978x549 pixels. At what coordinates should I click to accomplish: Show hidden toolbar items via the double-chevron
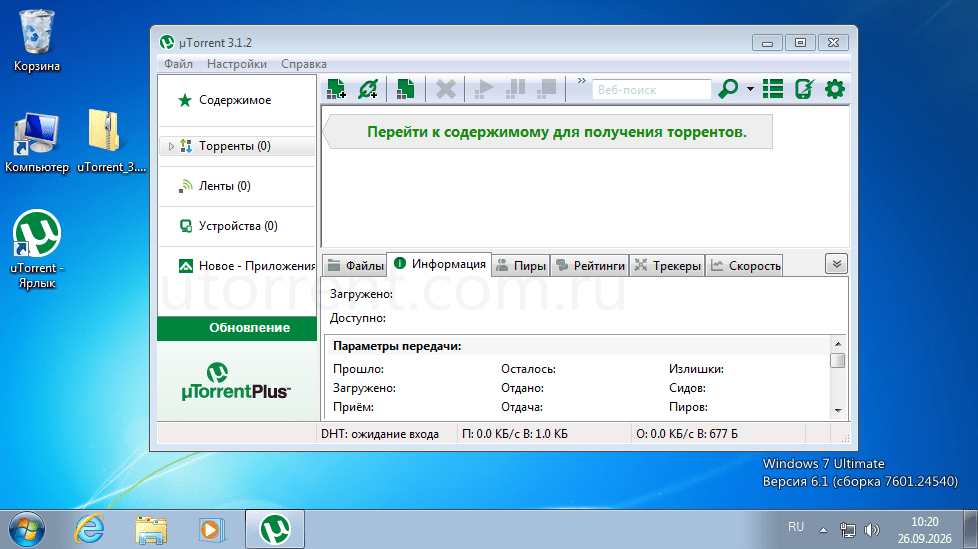tap(581, 81)
